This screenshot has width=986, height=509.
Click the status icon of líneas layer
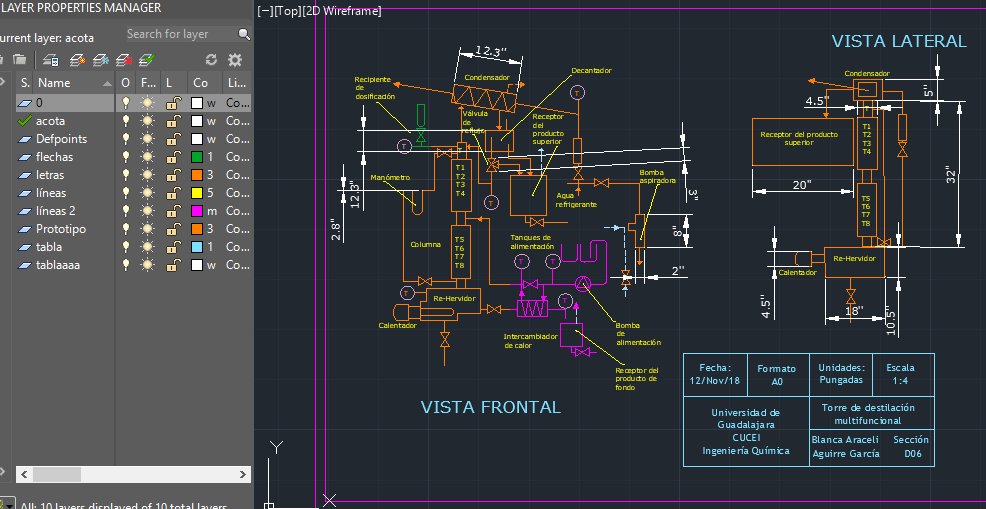click(x=25, y=193)
